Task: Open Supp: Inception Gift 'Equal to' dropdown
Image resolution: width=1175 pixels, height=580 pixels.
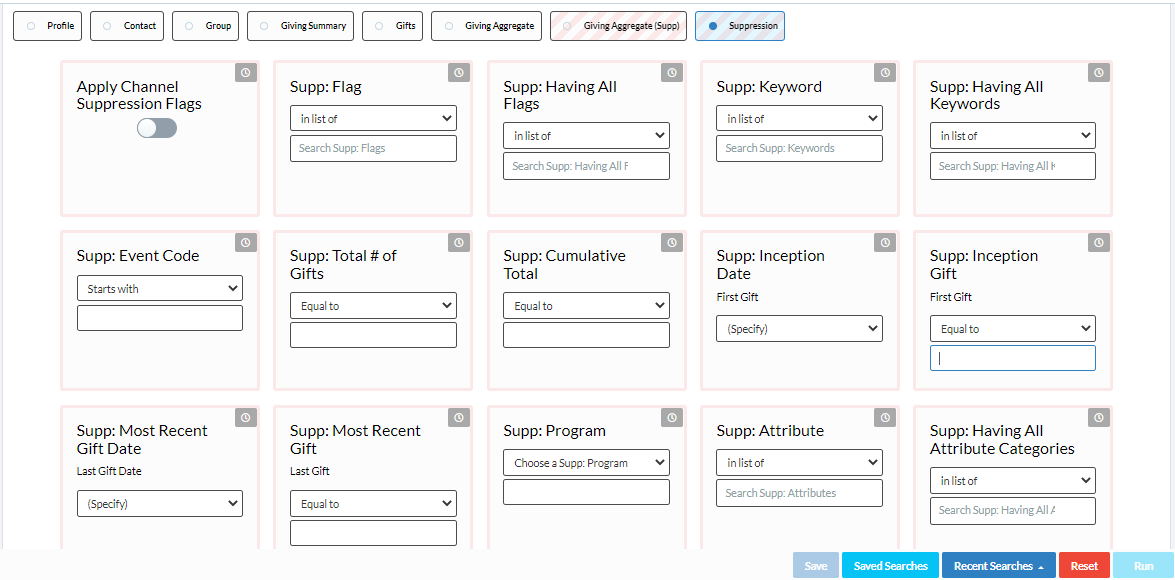Action: [1012, 328]
